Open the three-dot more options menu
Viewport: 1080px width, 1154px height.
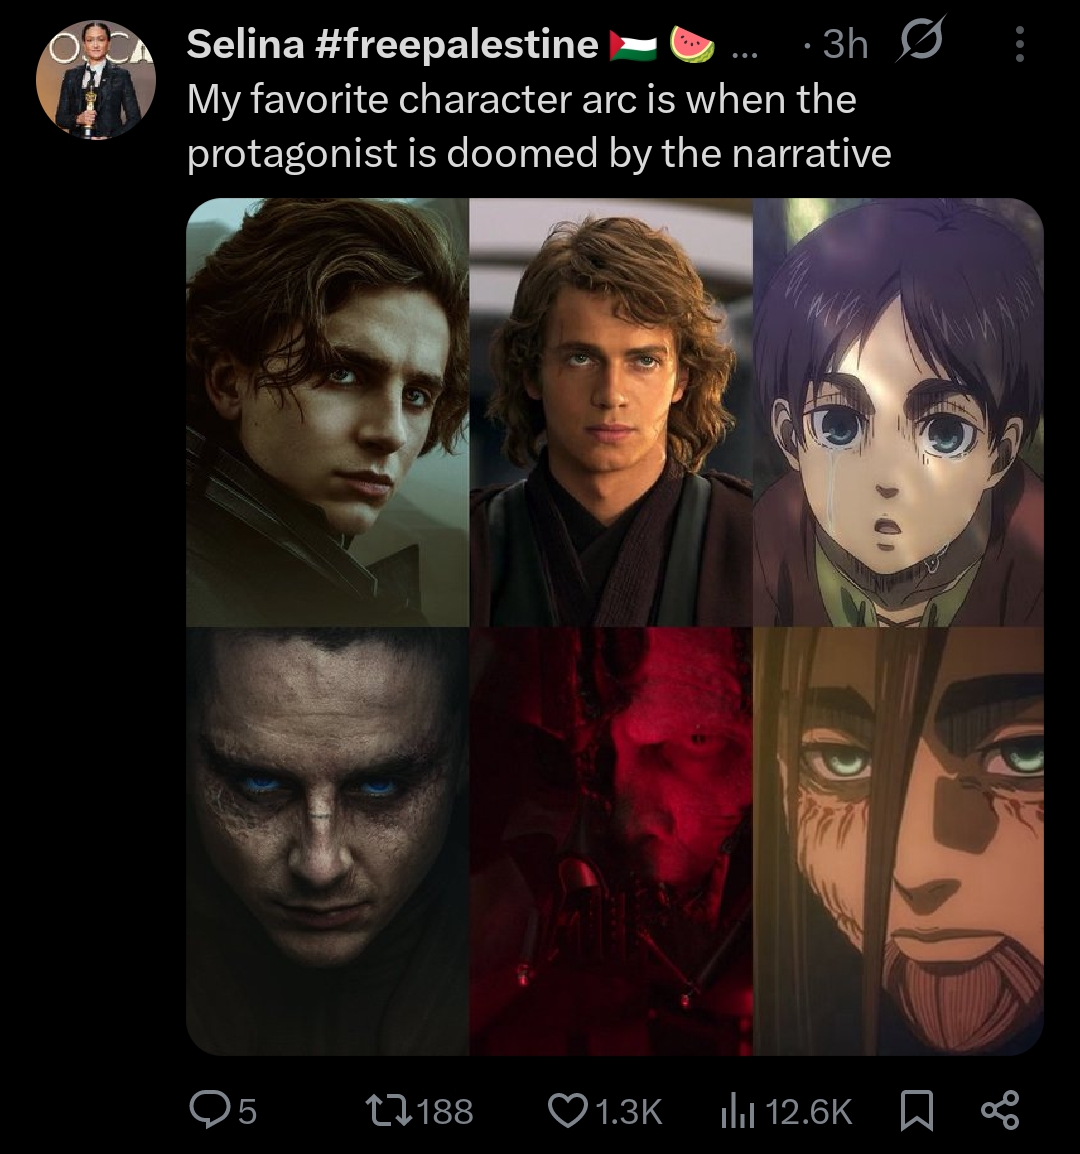(1019, 45)
